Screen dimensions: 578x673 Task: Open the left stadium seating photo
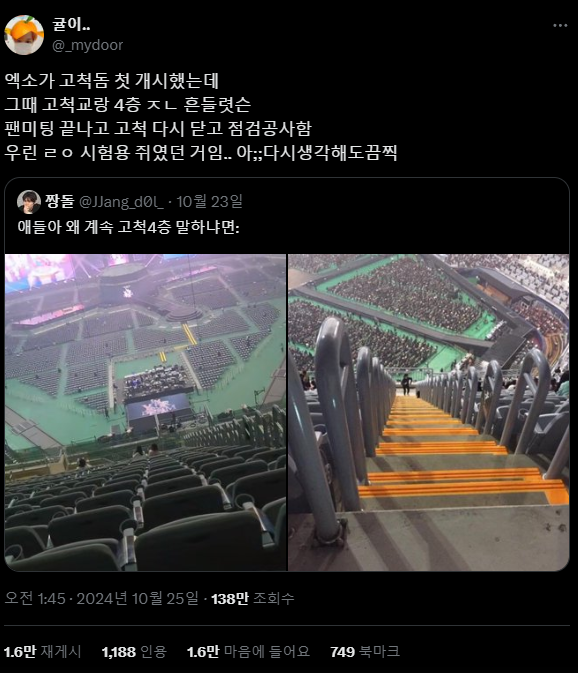coord(145,412)
